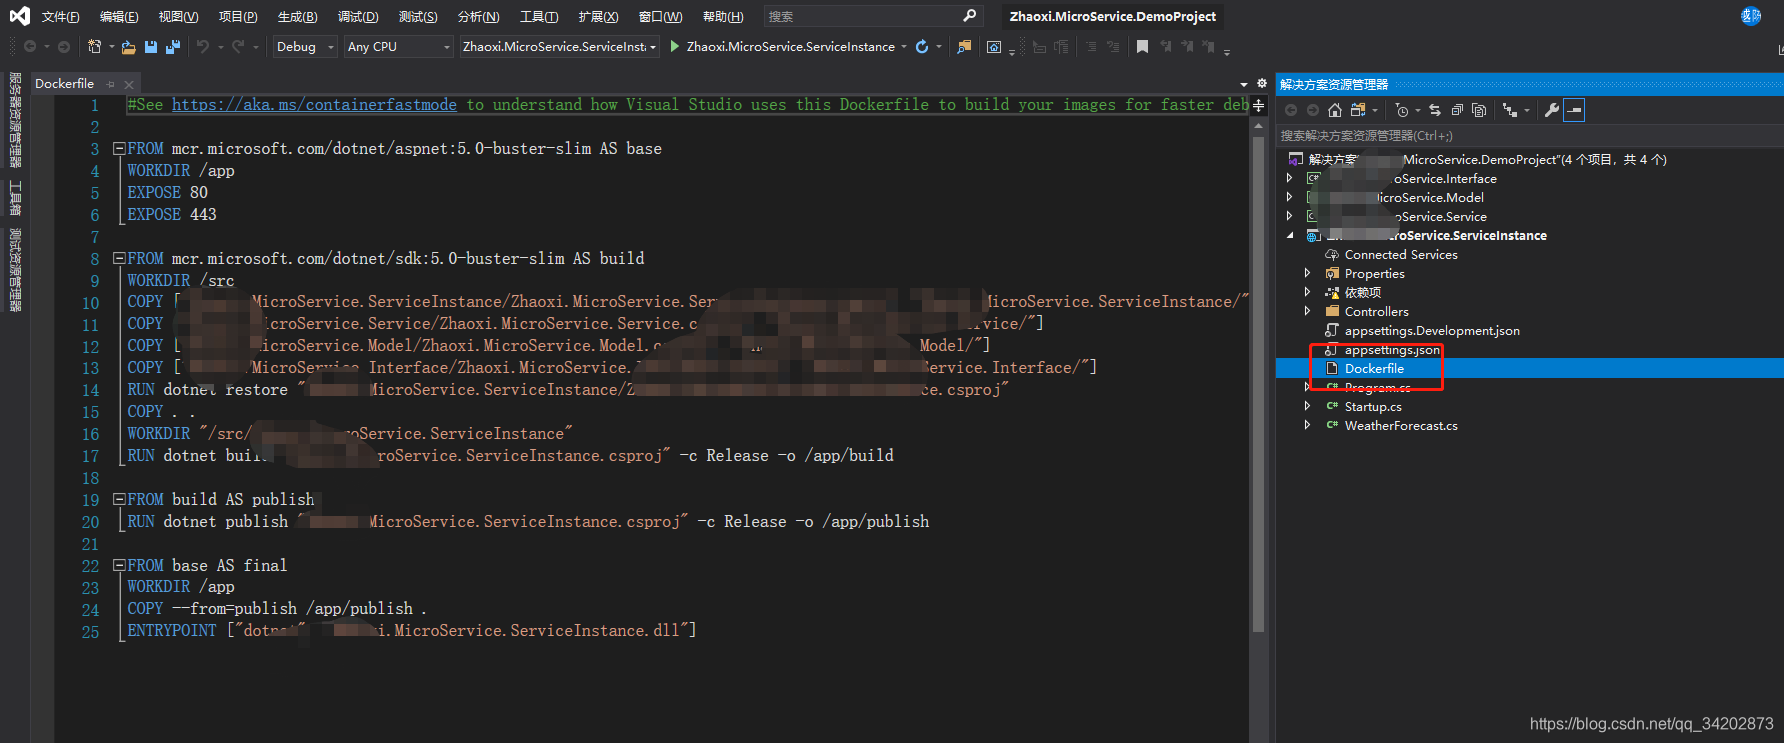
Task: Click the switch views icon in Solution Explorer
Action: click(1358, 110)
